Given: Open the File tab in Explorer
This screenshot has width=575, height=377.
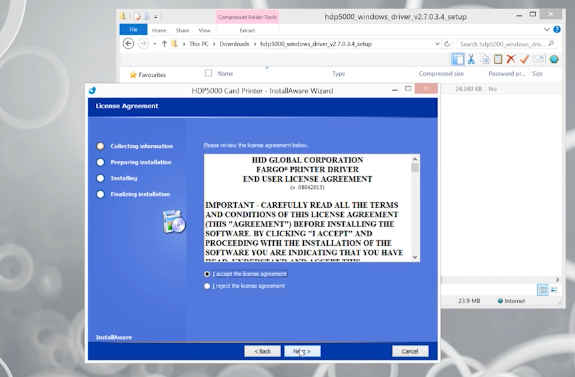Looking at the screenshot, I should 133,30.
